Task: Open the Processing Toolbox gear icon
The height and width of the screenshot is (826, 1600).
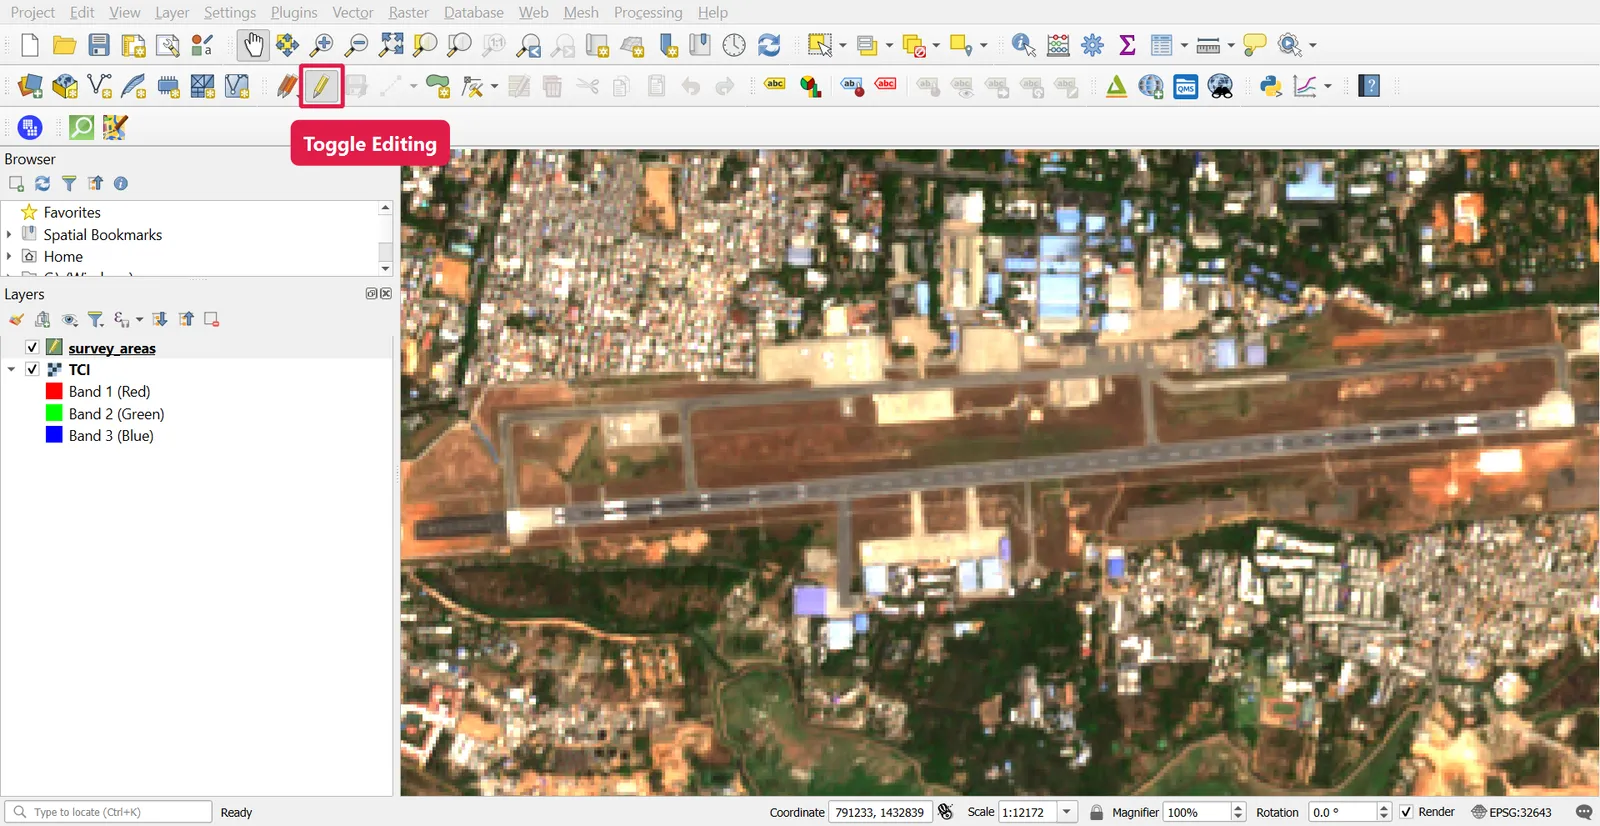Action: (x=1093, y=45)
